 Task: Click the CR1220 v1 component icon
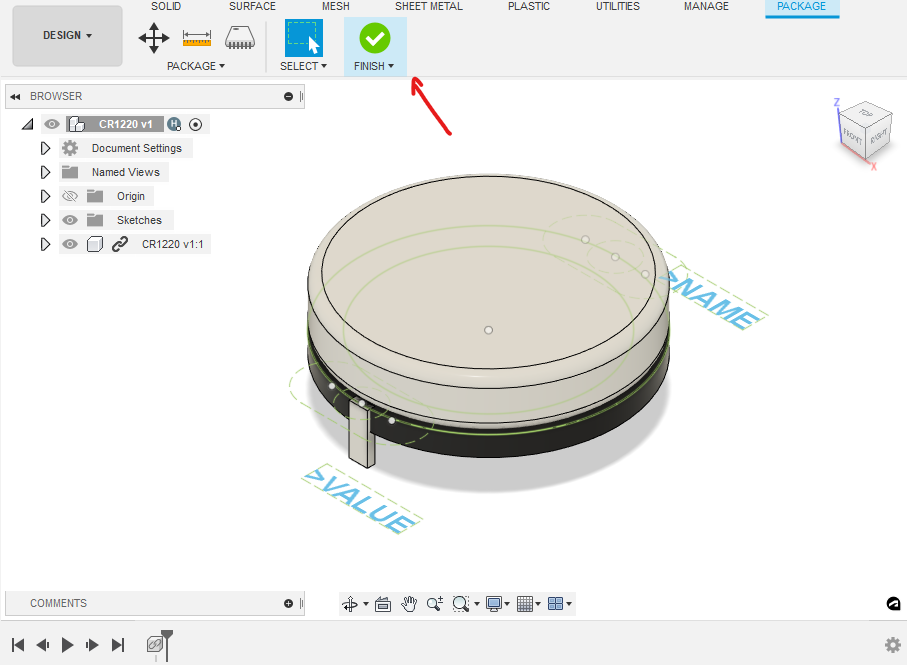[x=76, y=124]
